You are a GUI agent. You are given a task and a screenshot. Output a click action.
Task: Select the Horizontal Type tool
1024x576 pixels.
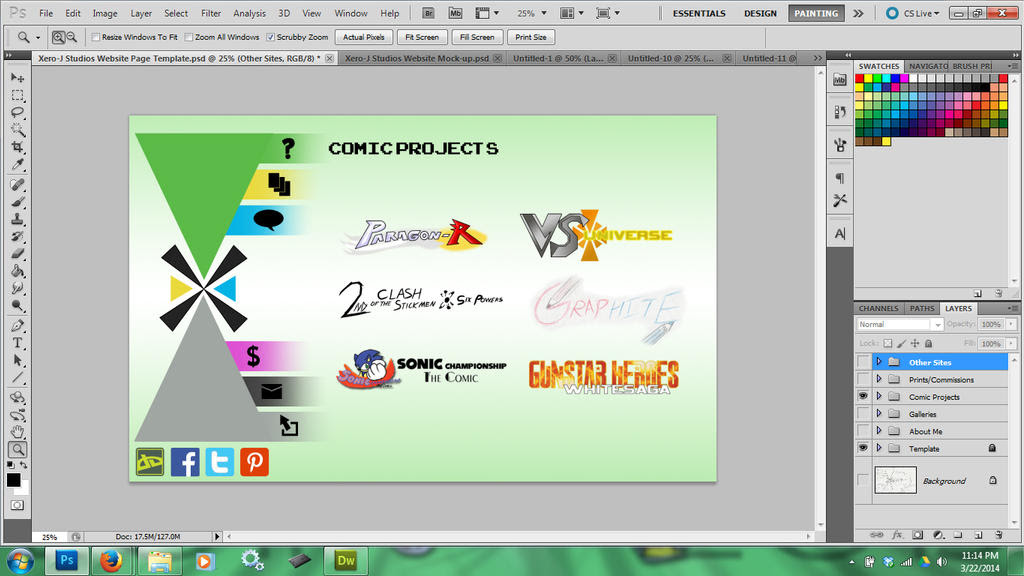click(18, 343)
